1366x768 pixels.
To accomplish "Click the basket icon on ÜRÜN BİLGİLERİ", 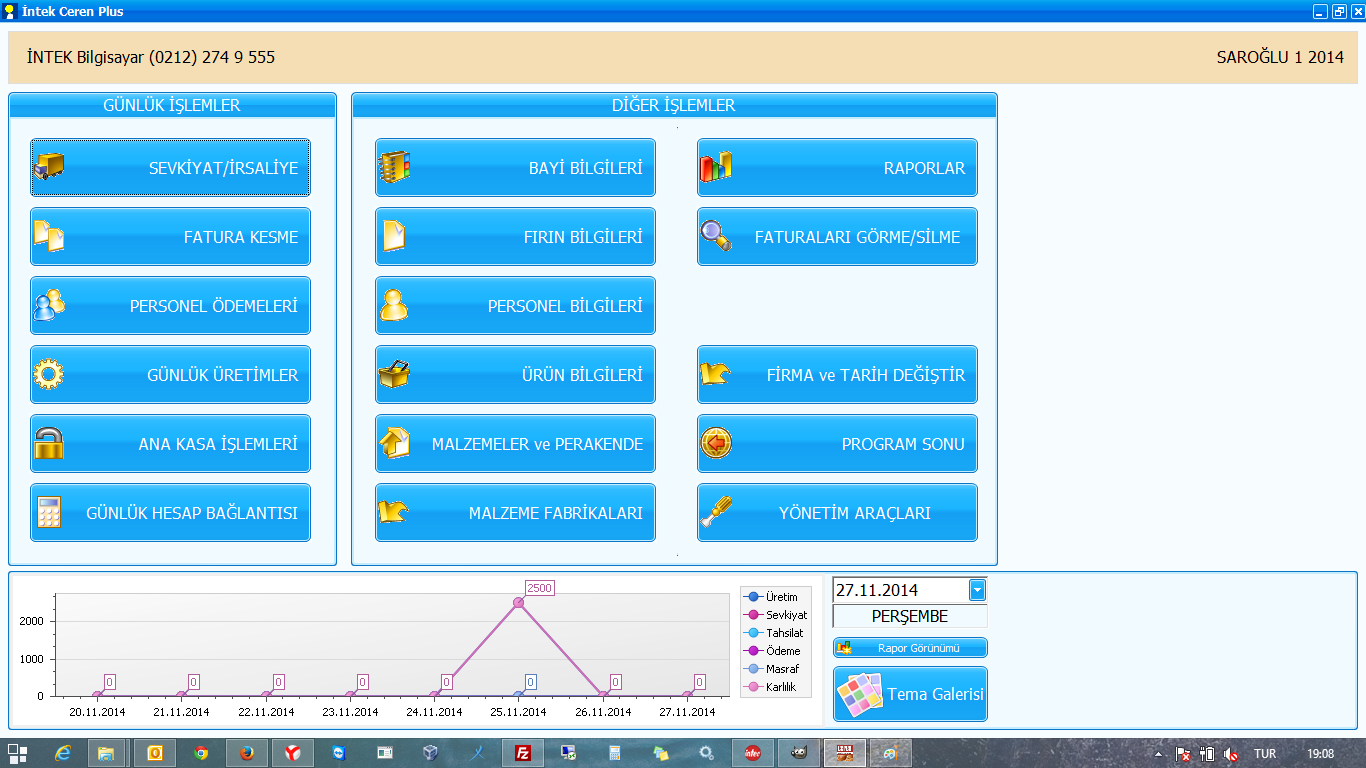I will tap(394, 375).
